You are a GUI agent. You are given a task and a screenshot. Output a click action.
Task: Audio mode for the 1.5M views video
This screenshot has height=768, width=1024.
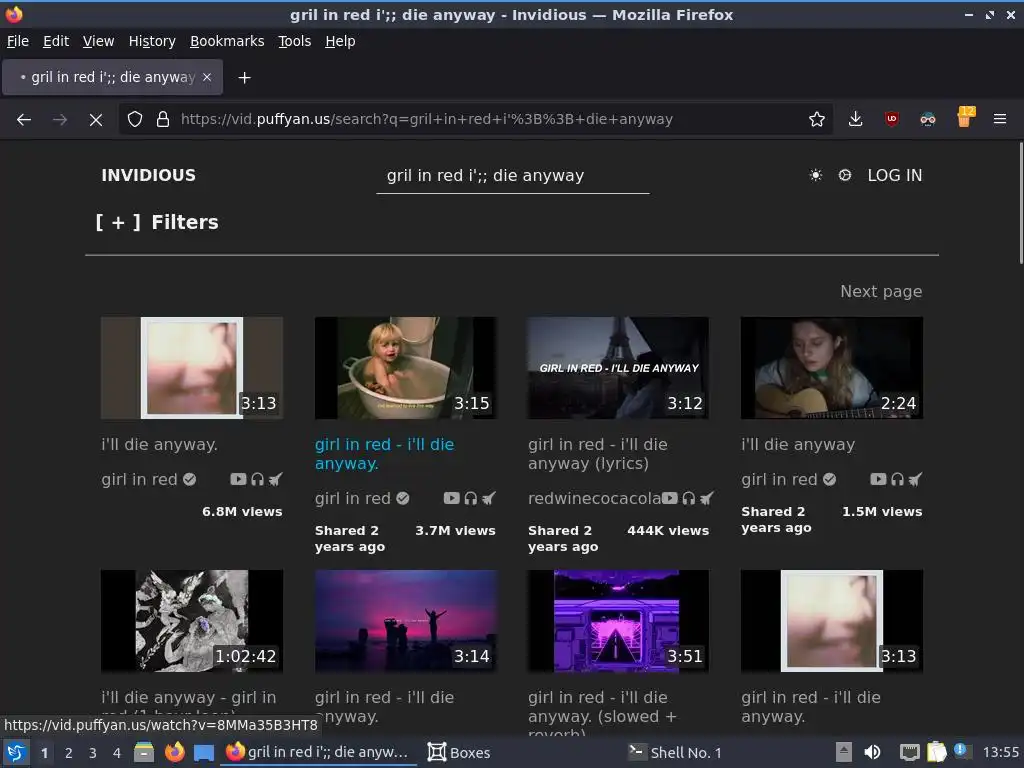[x=897, y=479]
